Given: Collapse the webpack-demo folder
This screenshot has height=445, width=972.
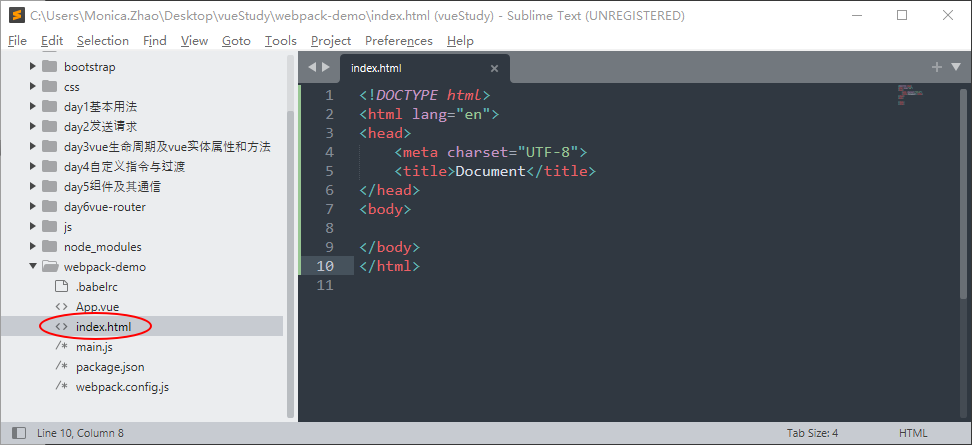Looking at the screenshot, I should click(33, 267).
